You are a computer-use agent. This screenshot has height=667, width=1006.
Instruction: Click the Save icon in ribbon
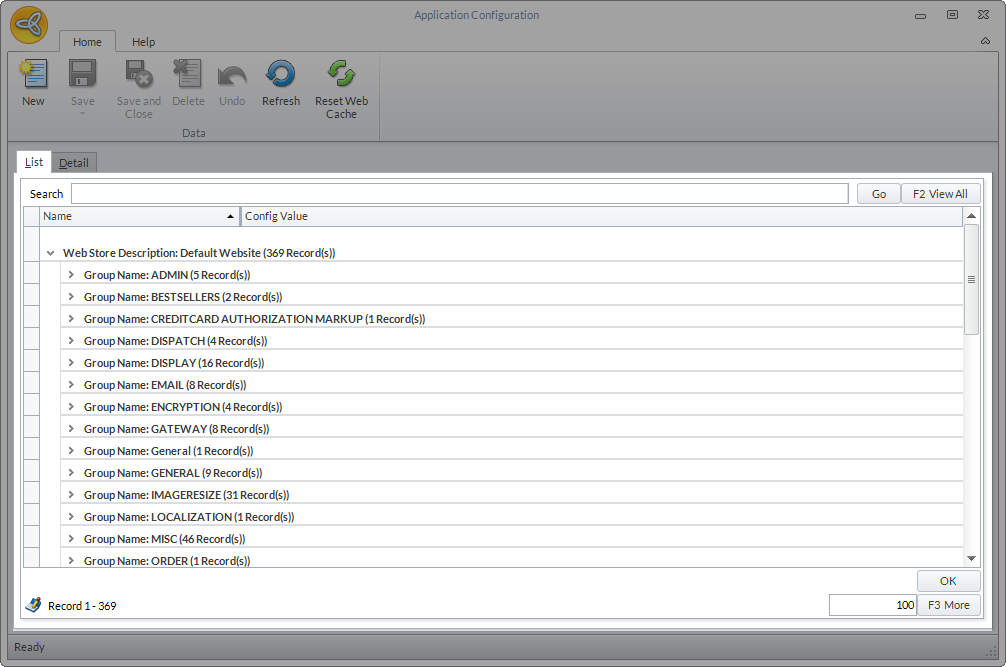[x=82, y=75]
